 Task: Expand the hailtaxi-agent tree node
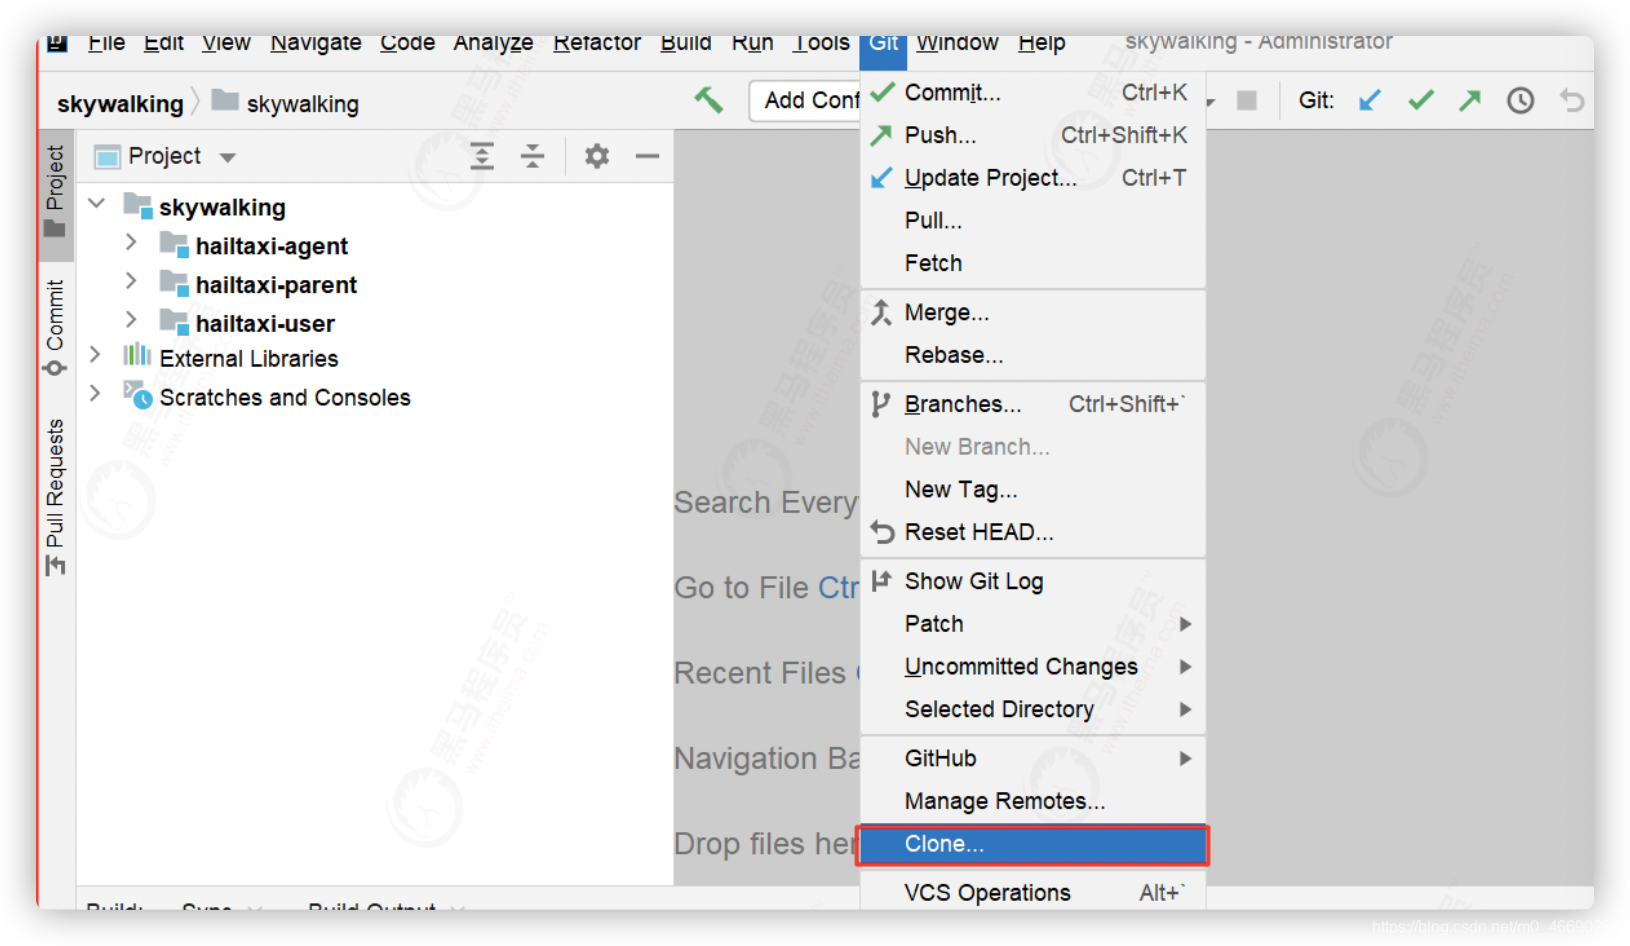pos(131,243)
